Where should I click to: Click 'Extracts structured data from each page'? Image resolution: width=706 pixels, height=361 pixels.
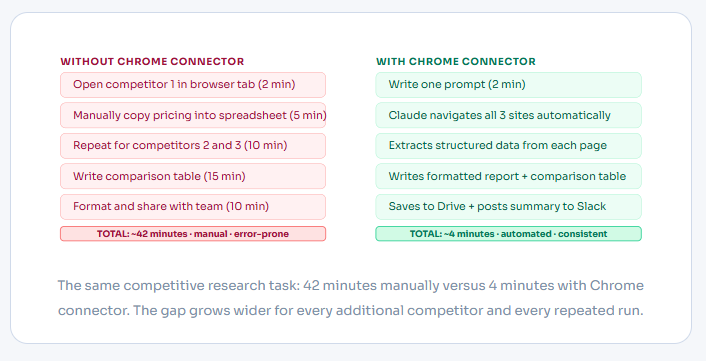[508, 146]
